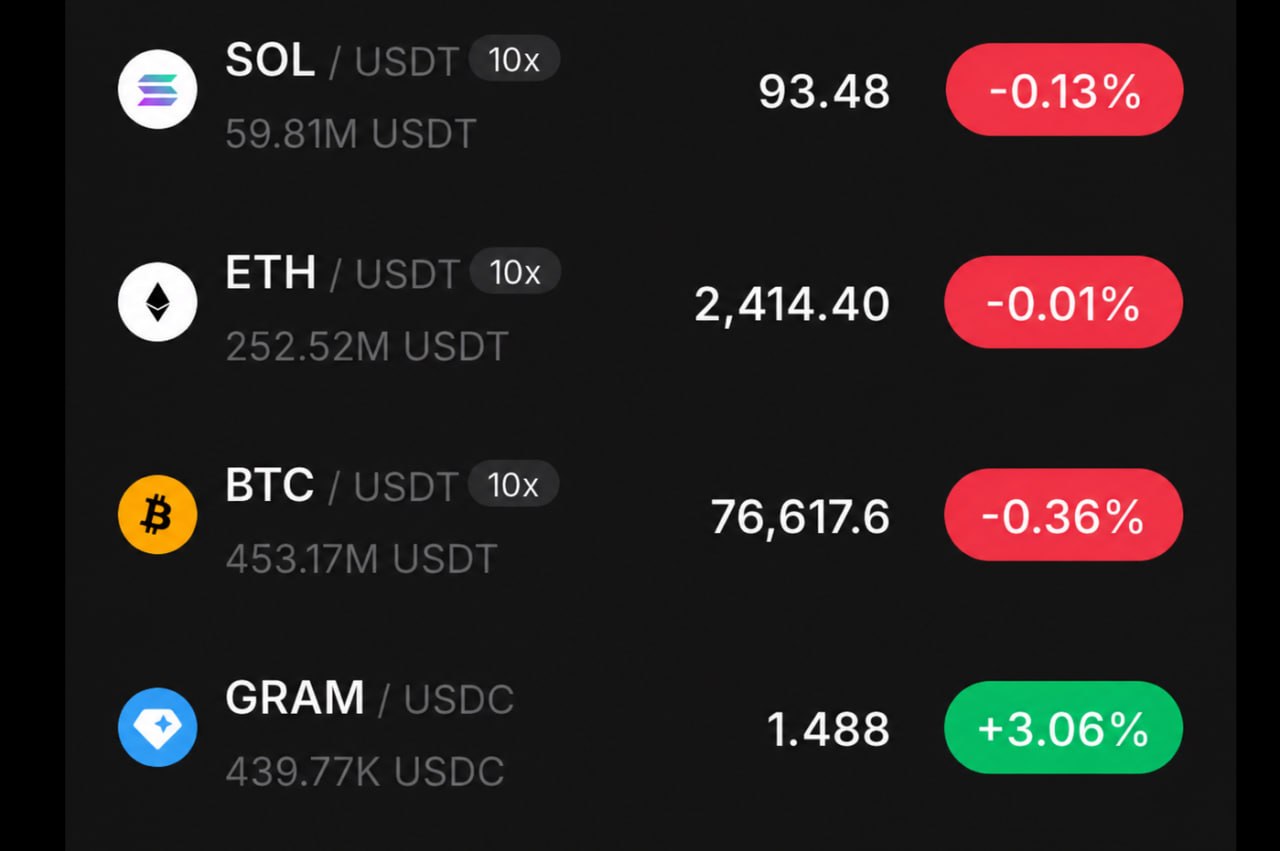Open the GRAM / USDC pair name
Image resolution: width=1280 pixels, height=851 pixels.
(369, 699)
